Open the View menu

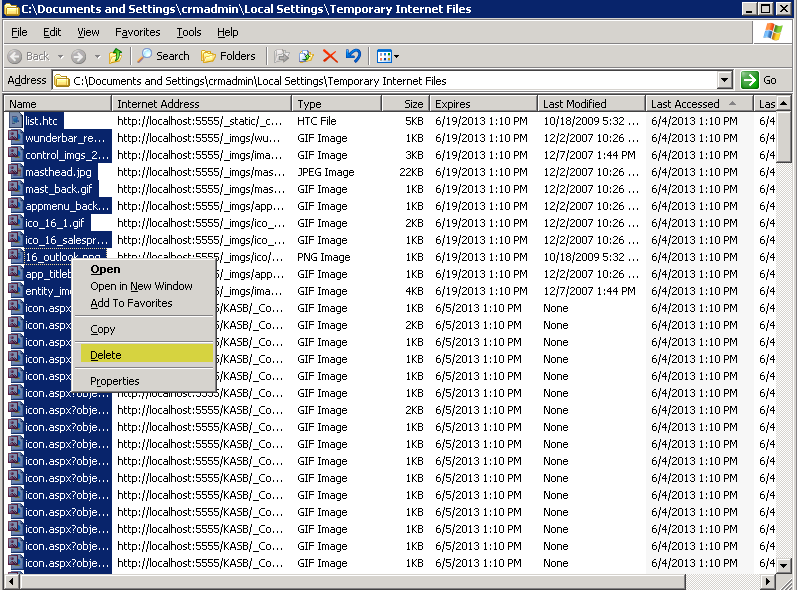pos(88,33)
